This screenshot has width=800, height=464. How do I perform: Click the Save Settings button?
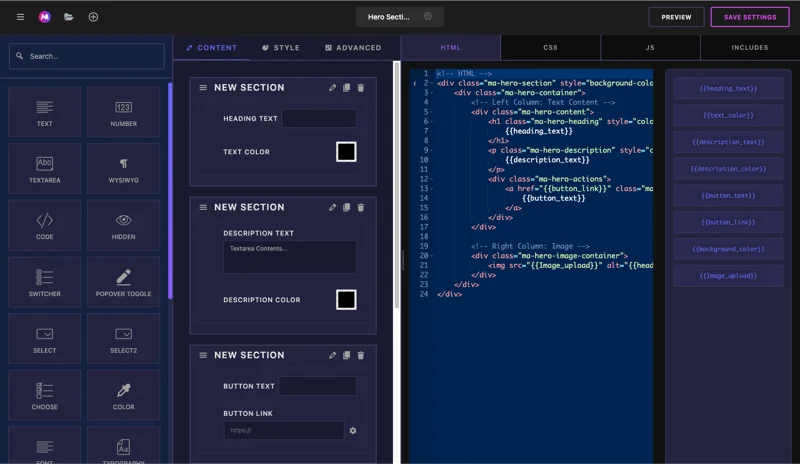pos(749,17)
